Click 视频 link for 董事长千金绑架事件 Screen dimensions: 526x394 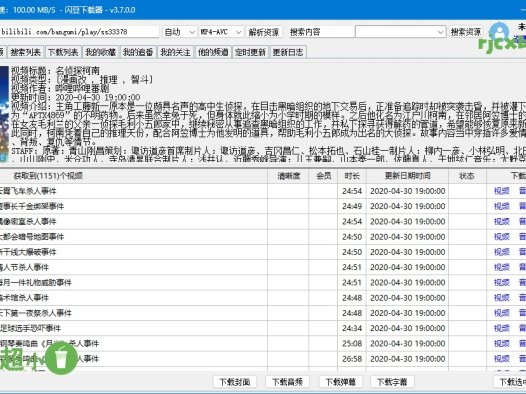(x=502, y=206)
